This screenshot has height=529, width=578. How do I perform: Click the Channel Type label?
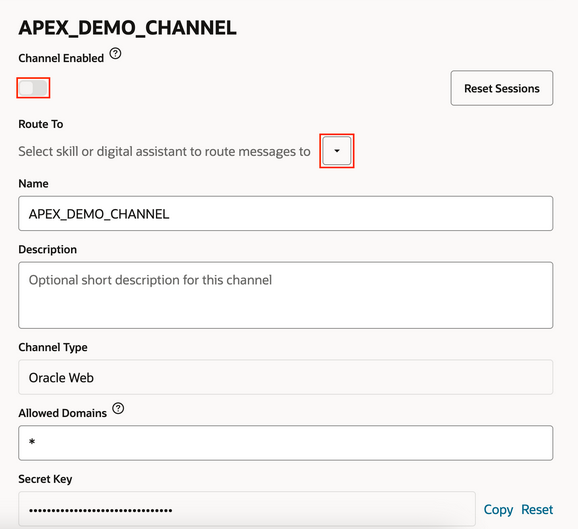[x=53, y=347]
